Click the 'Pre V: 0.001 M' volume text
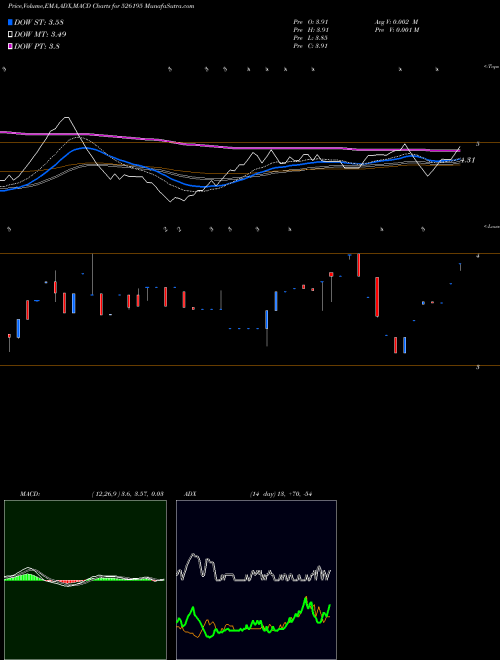The height and width of the screenshot is (660, 500). click(396, 30)
